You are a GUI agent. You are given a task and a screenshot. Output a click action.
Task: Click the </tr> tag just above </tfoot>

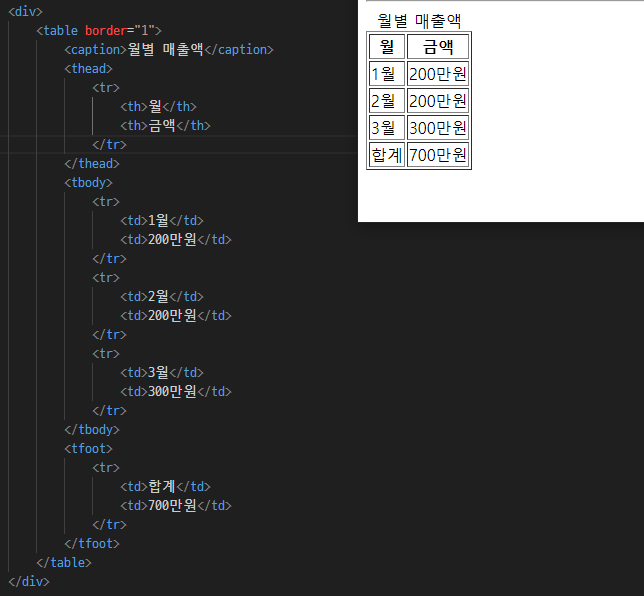[110, 525]
